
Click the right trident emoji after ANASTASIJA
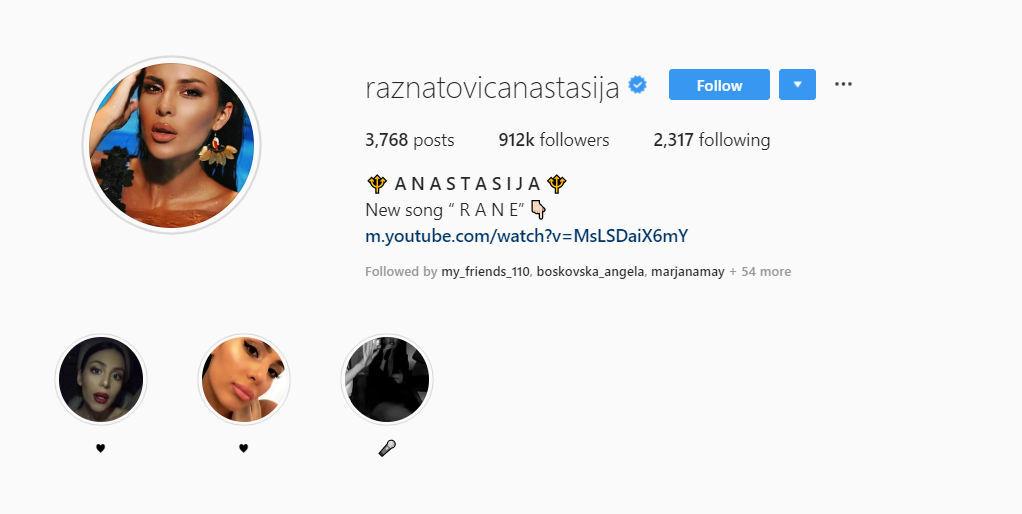(557, 184)
